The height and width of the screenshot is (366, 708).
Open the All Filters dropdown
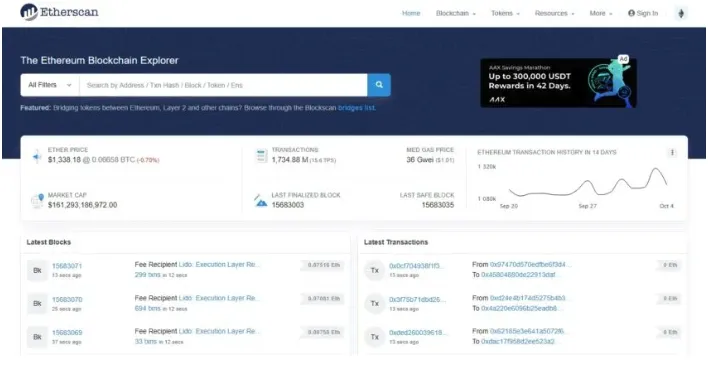[50, 85]
